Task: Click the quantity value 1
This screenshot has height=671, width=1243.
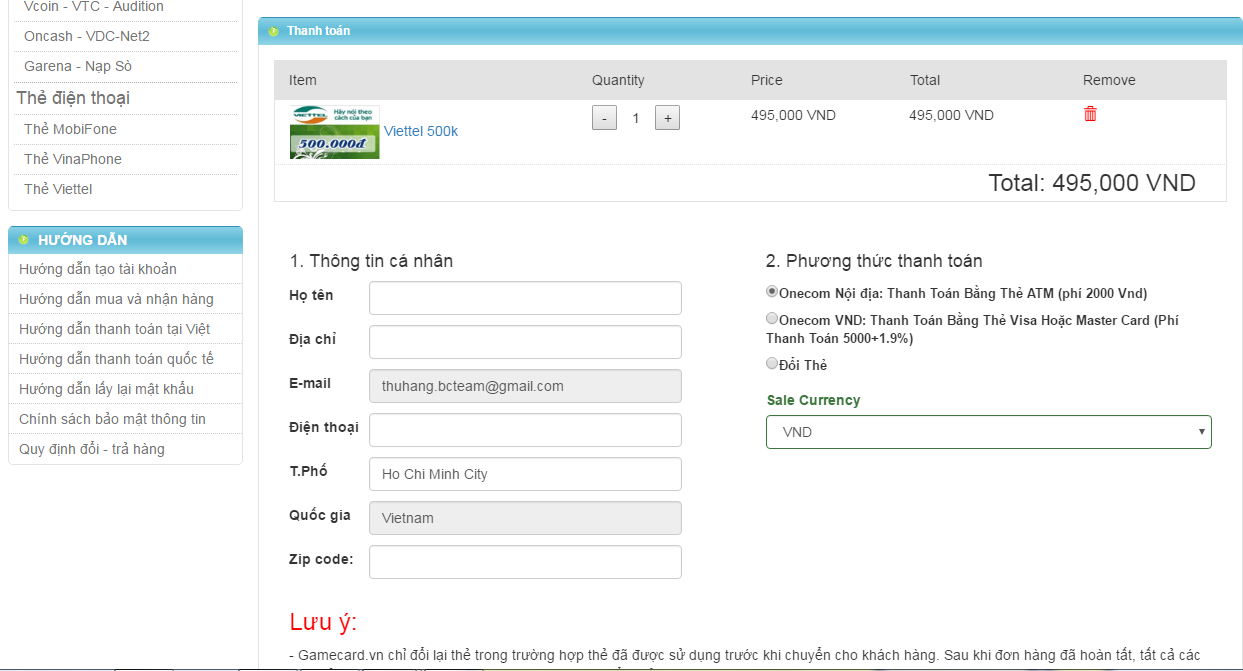Action: pos(636,118)
